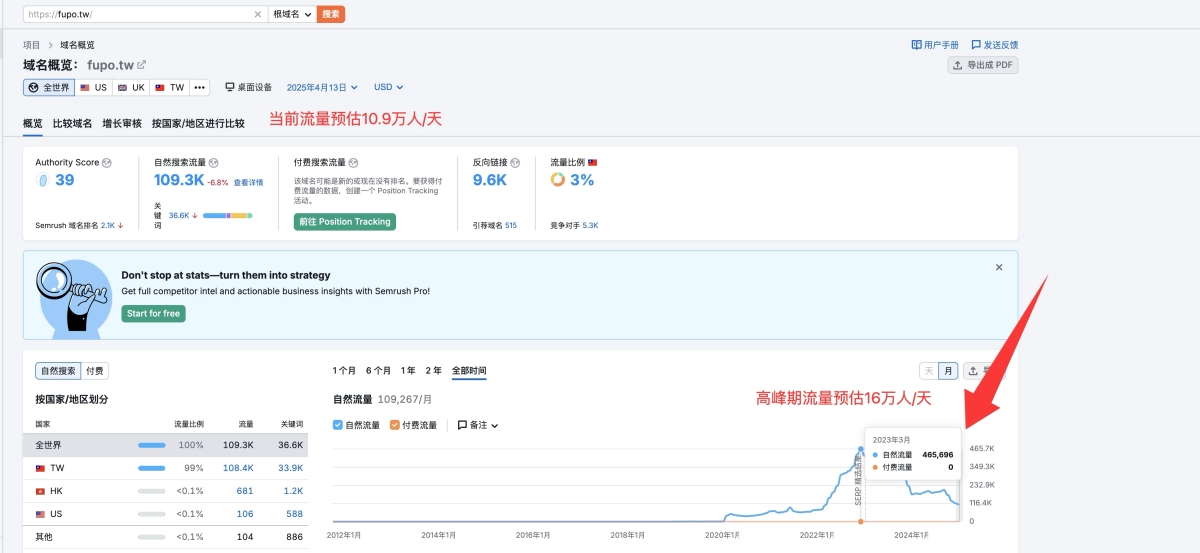
Task: Click the keyword distribution color bar
Action: (228, 215)
